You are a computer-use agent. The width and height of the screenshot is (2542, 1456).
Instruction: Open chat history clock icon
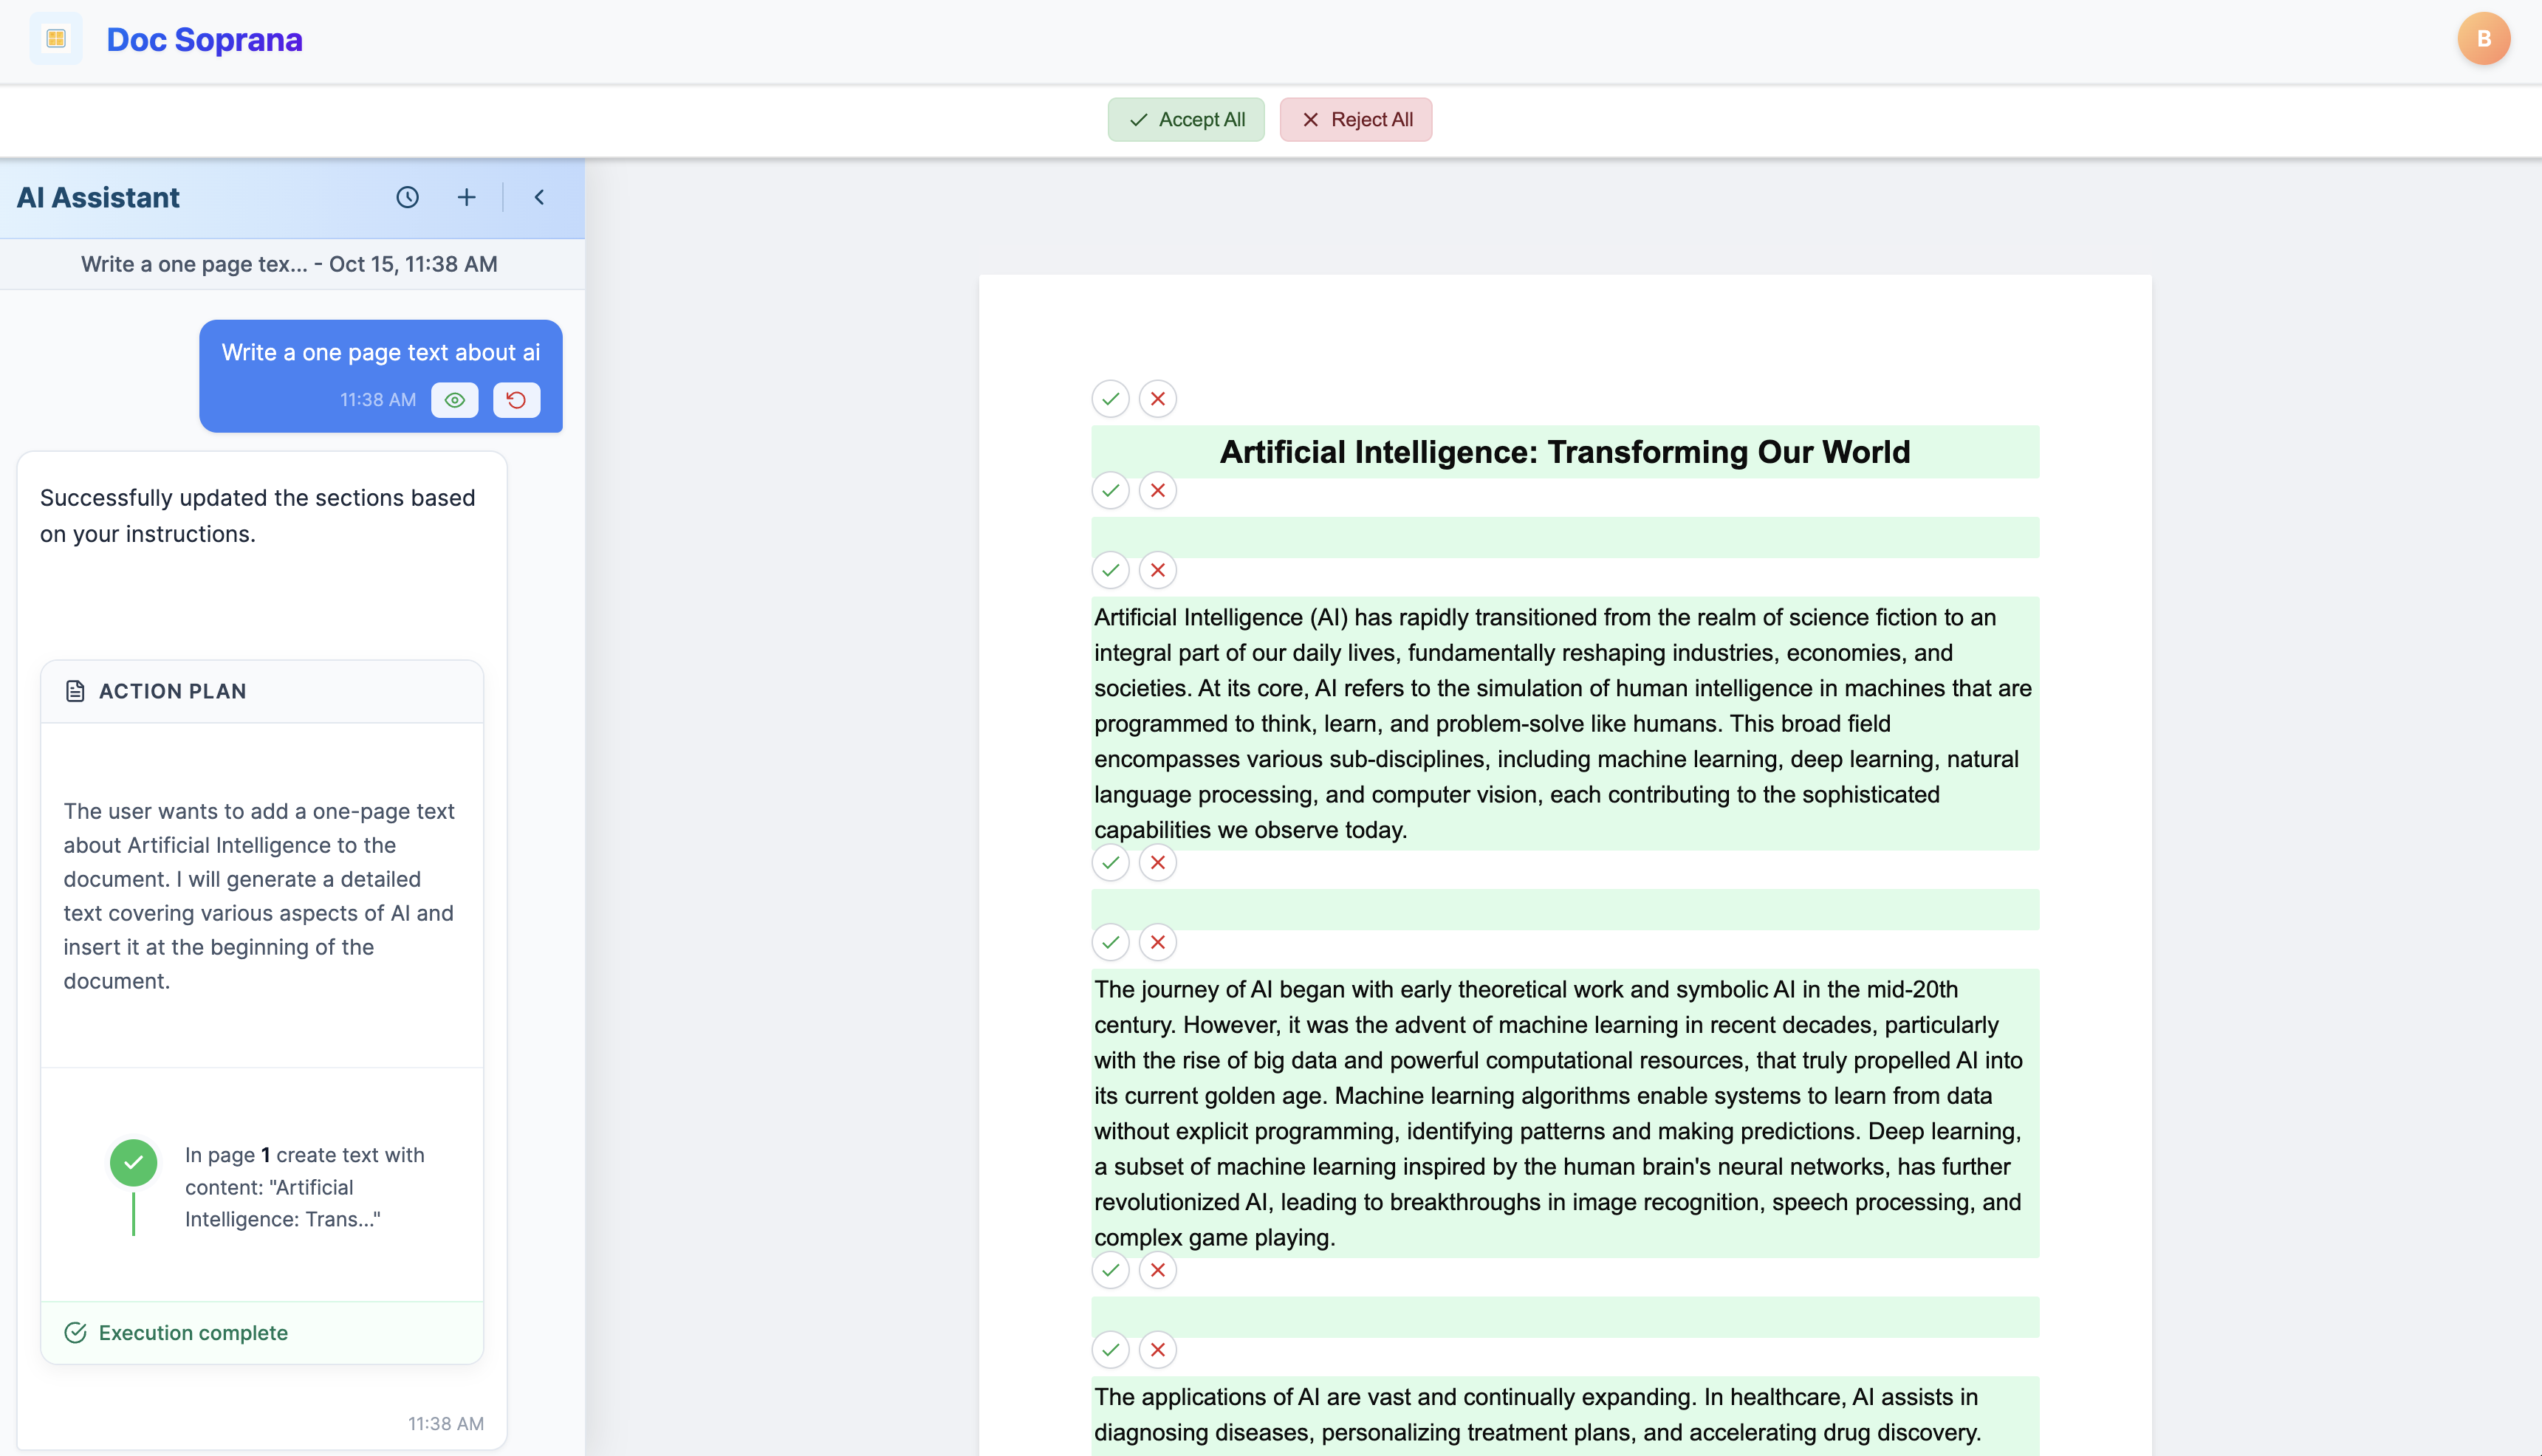(x=407, y=197)
